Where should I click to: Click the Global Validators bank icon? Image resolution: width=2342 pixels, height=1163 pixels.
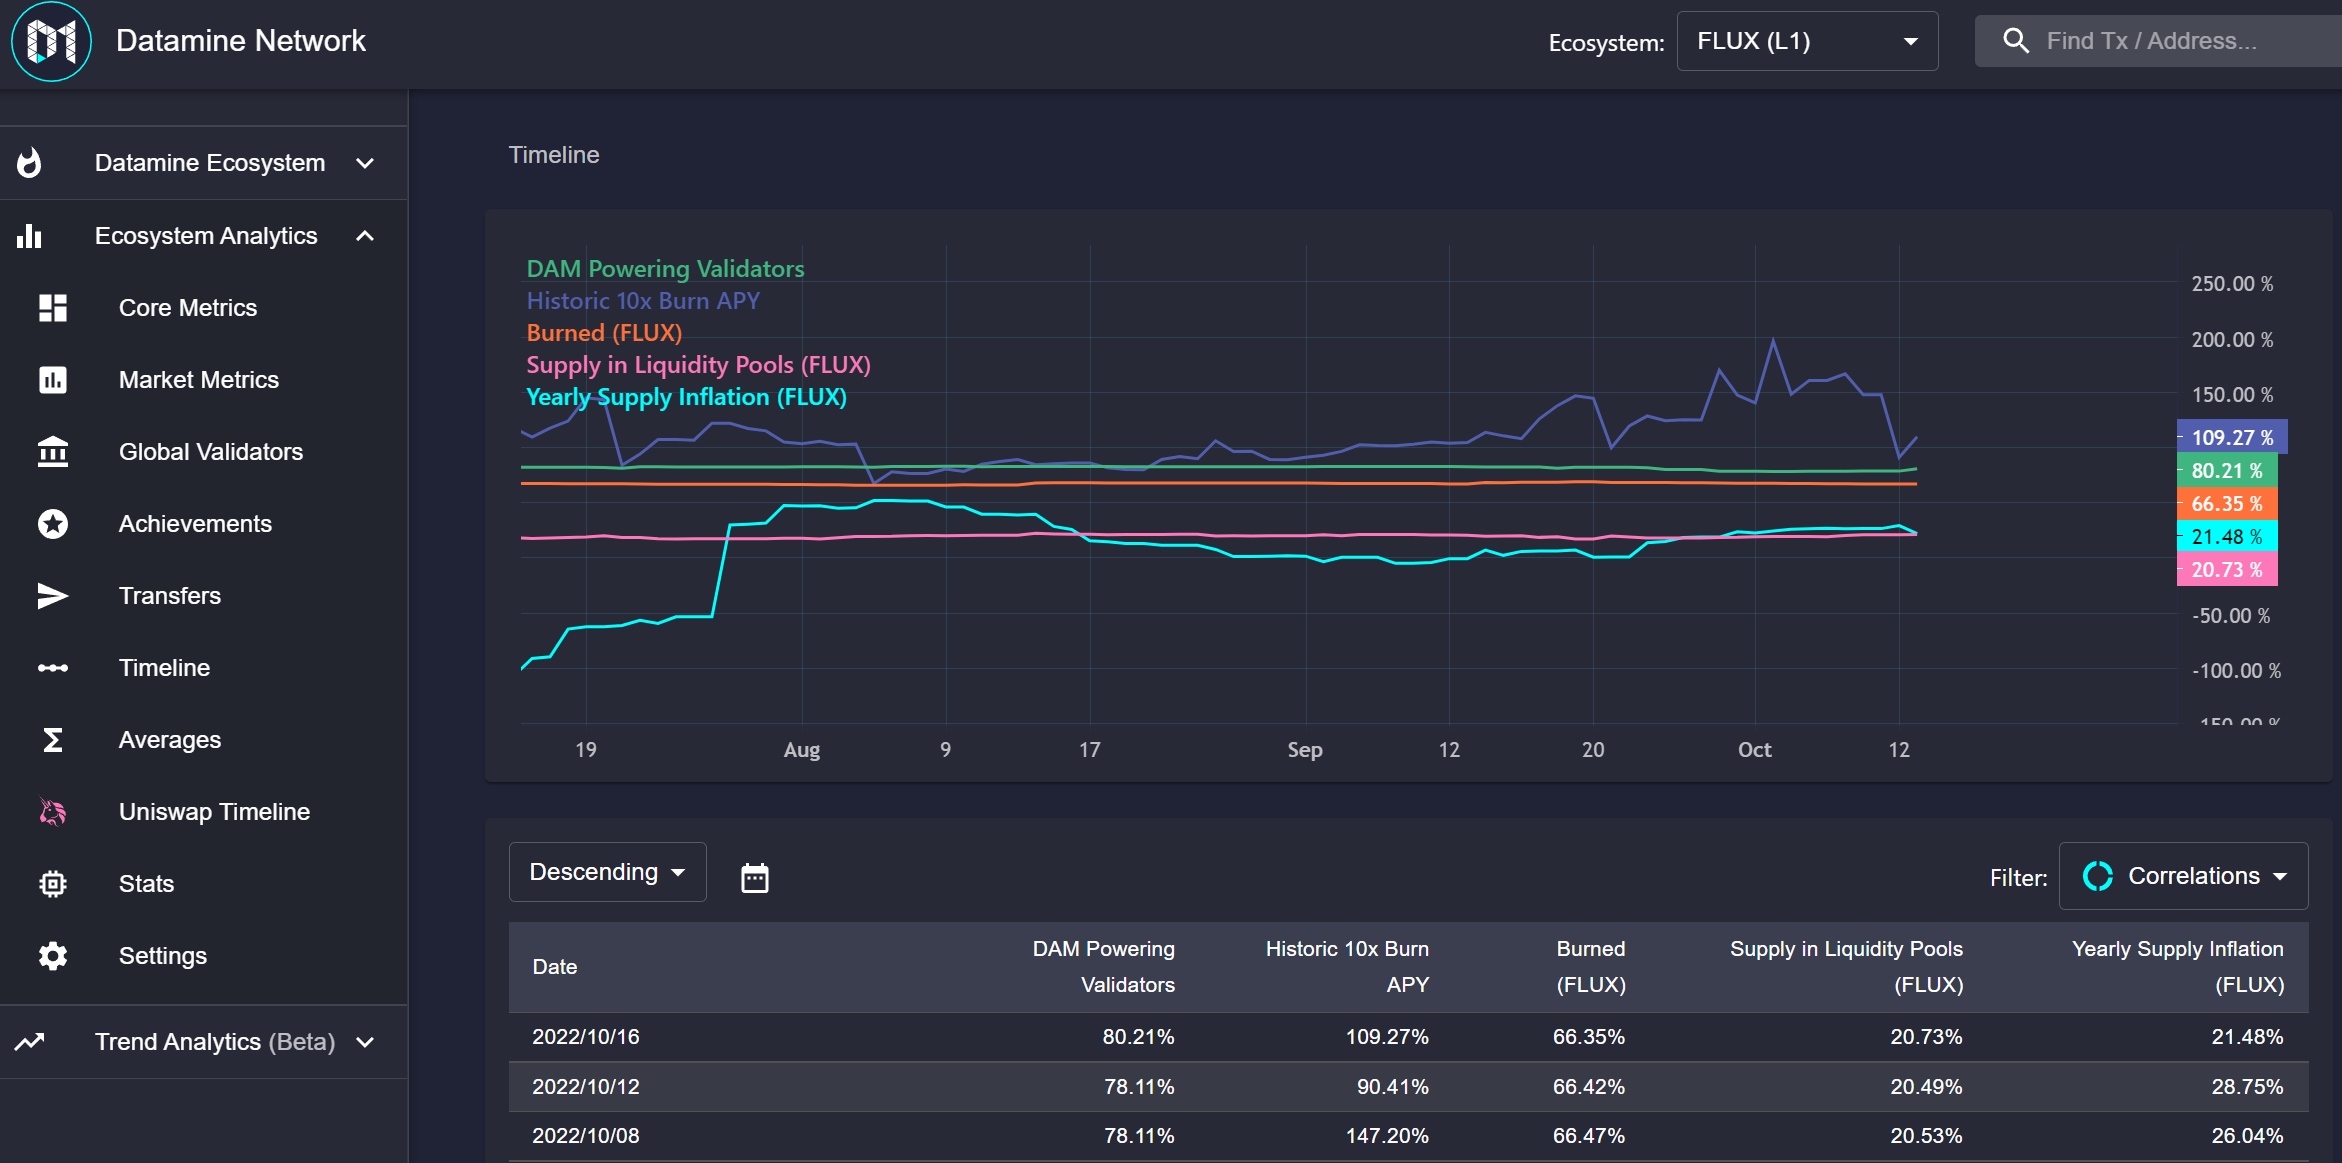(x=53, y=452)
